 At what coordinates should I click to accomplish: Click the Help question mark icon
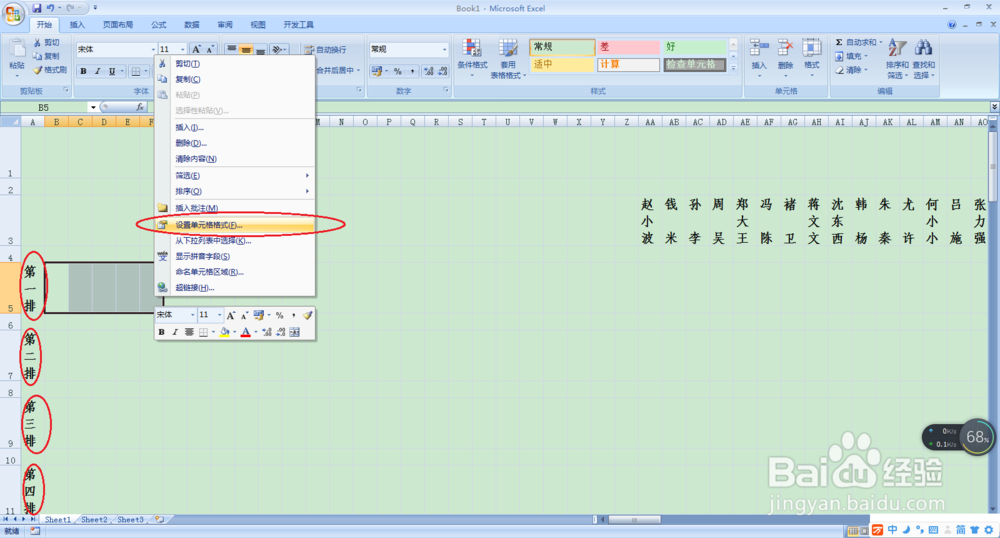click(x=952, y=25)
